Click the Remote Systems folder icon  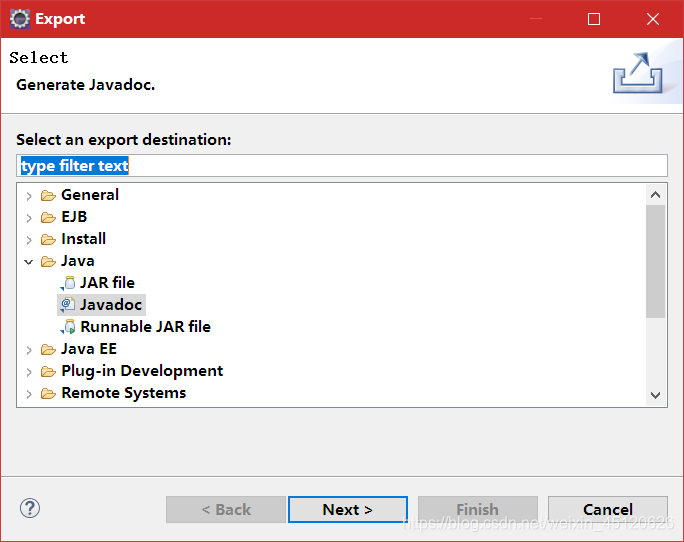click(x=48, y=394)
